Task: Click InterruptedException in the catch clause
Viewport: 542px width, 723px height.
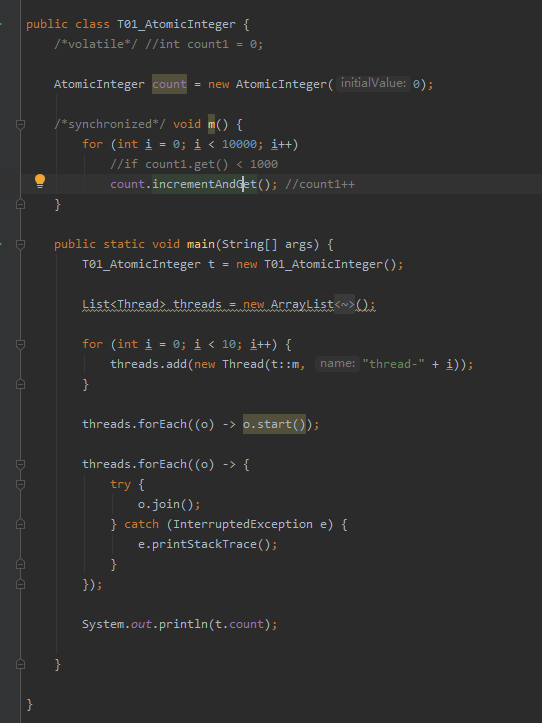Action: point(243,524)
